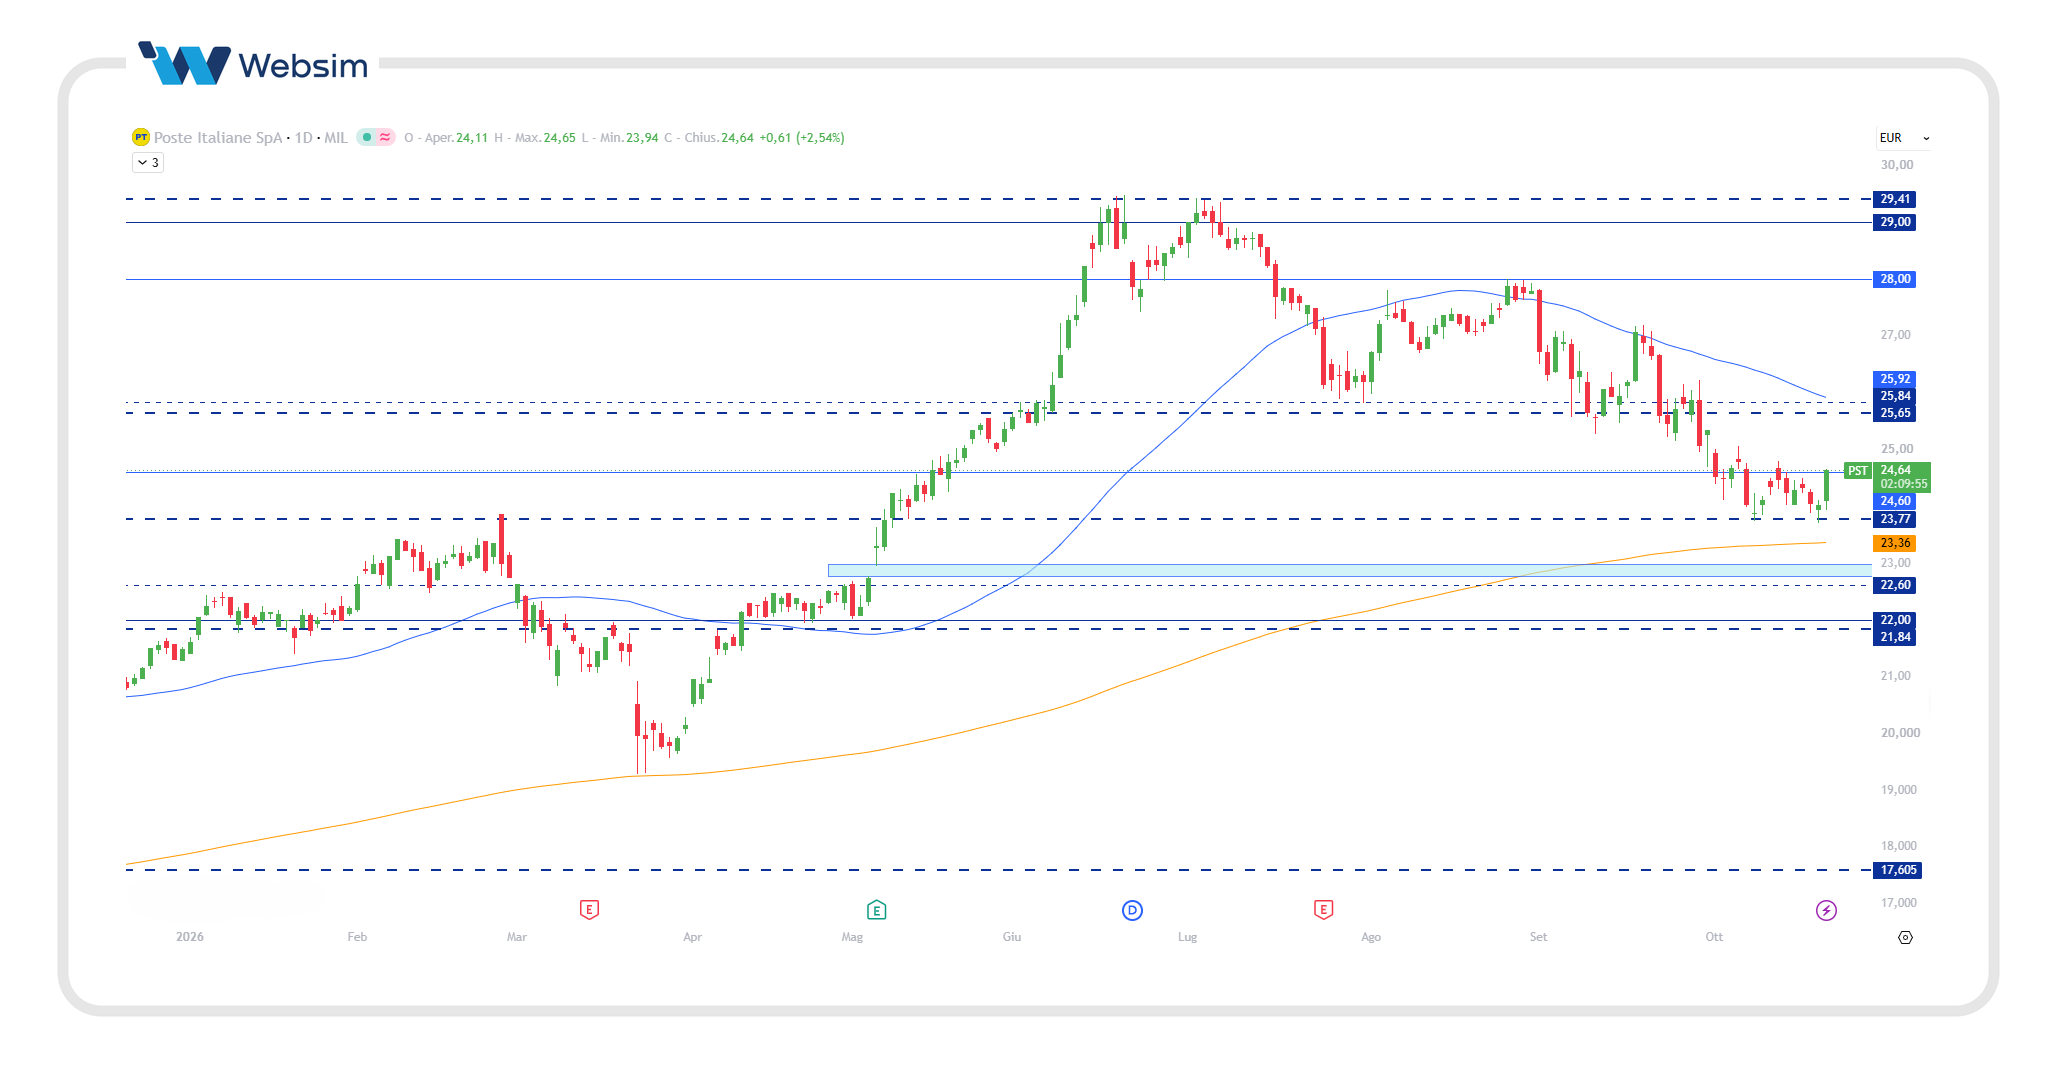Select the 21,84 price level label
Screen dimensions: 2057x1074
coord(1894,637)
